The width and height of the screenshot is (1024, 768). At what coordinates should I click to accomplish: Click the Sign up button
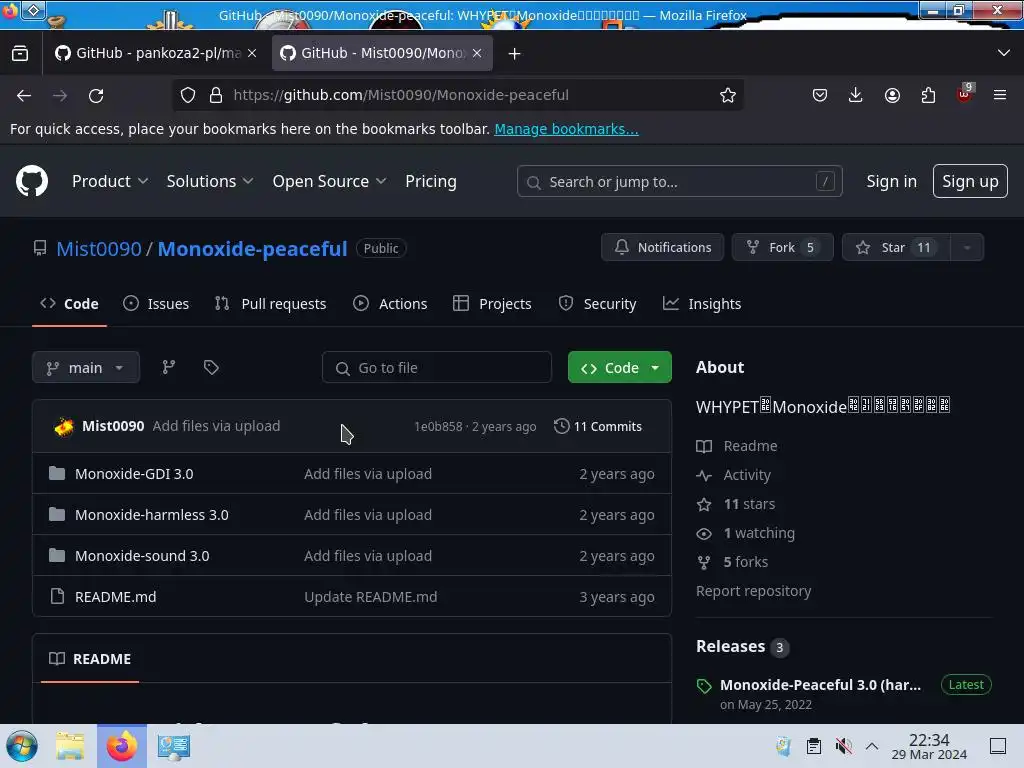pyautogui.click(x=970, y=182)
